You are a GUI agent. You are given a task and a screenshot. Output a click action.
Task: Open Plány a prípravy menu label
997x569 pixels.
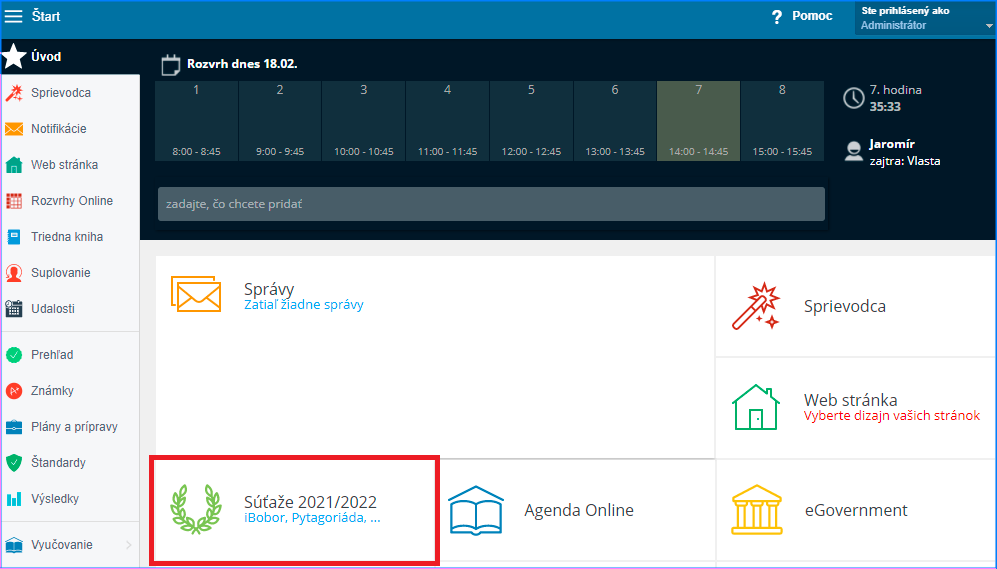coord(74,427)
